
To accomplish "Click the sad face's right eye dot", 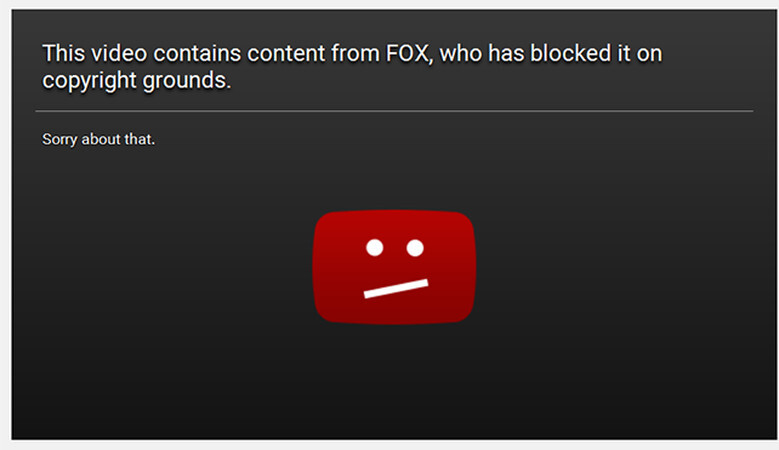I will coord(415,247).
